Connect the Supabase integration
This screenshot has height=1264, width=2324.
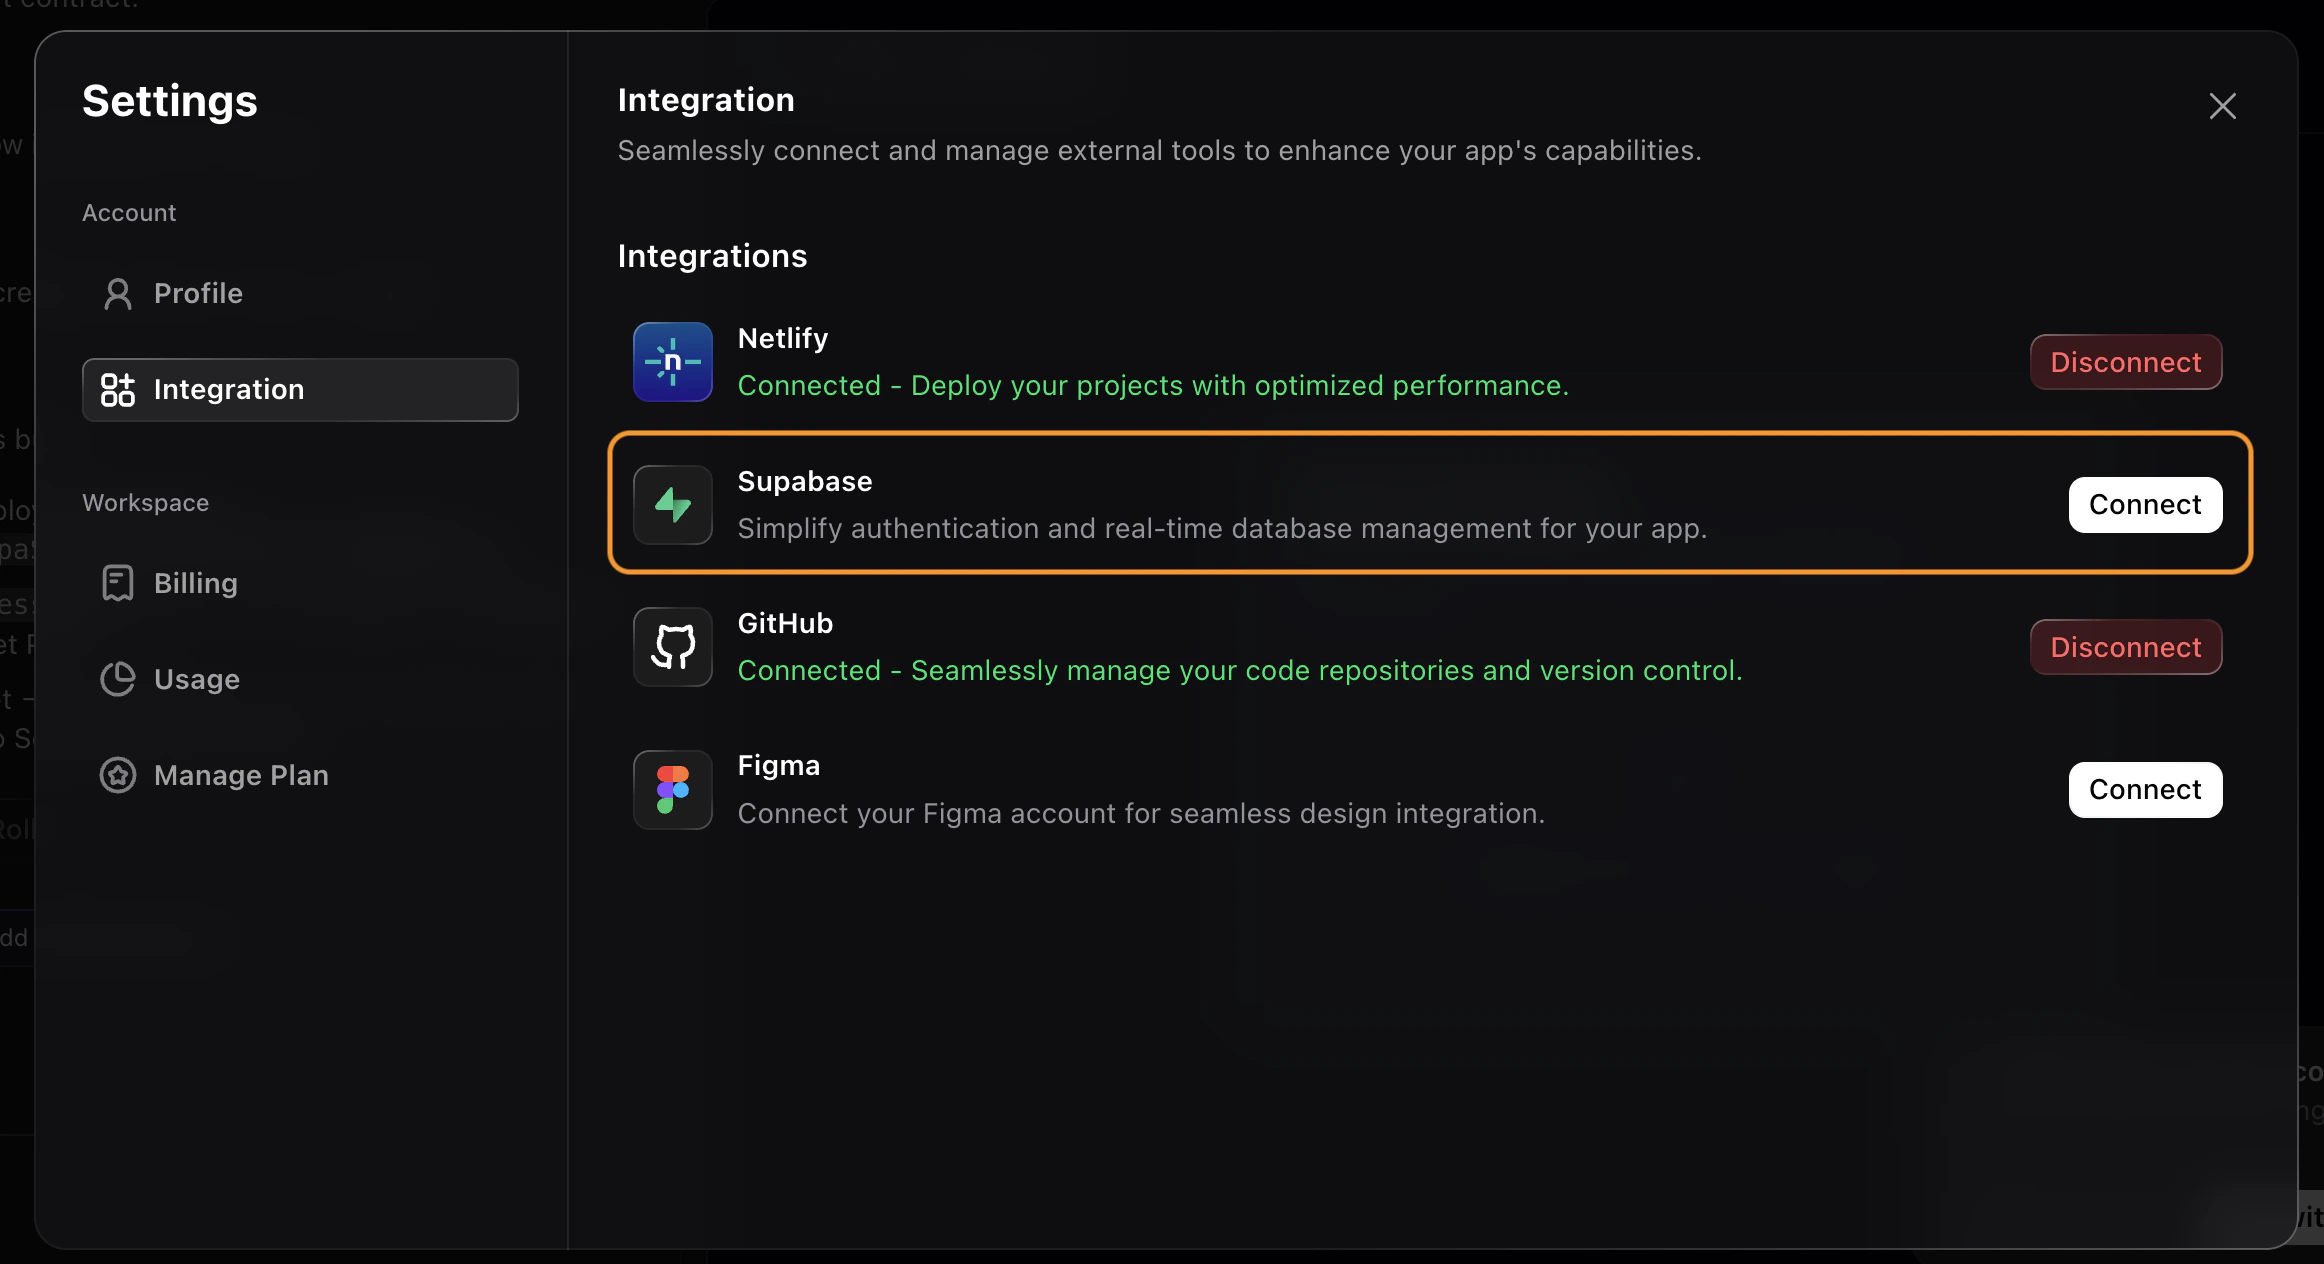tap(2145, 505)
